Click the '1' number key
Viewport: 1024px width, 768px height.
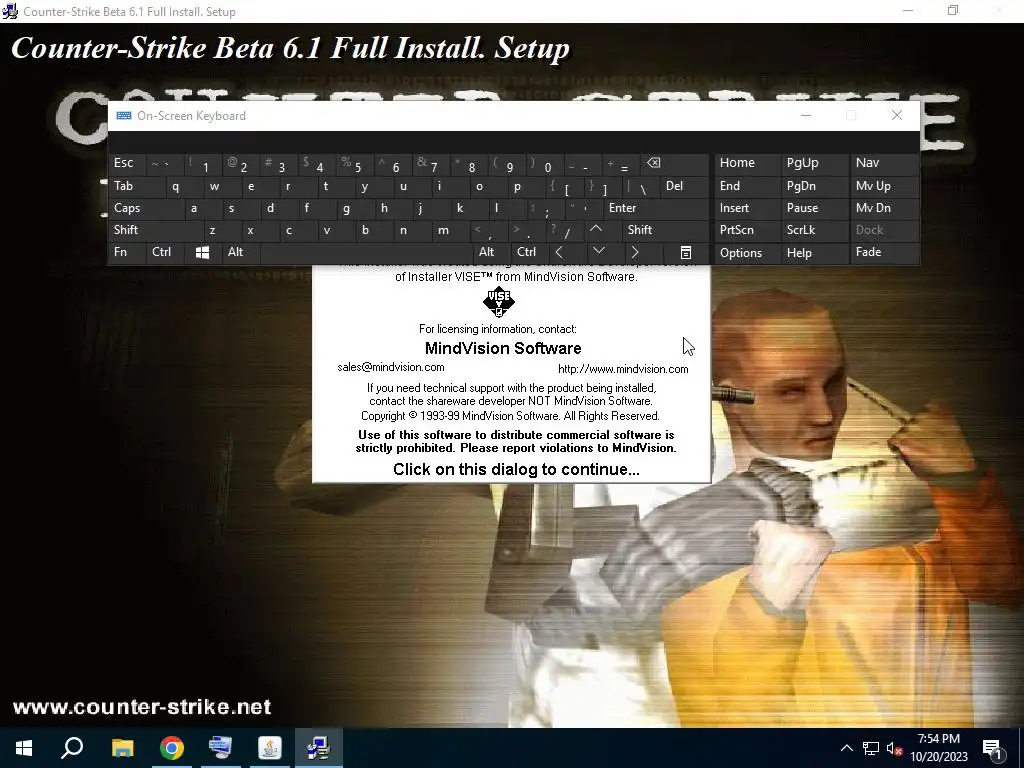tap(202, 164)
